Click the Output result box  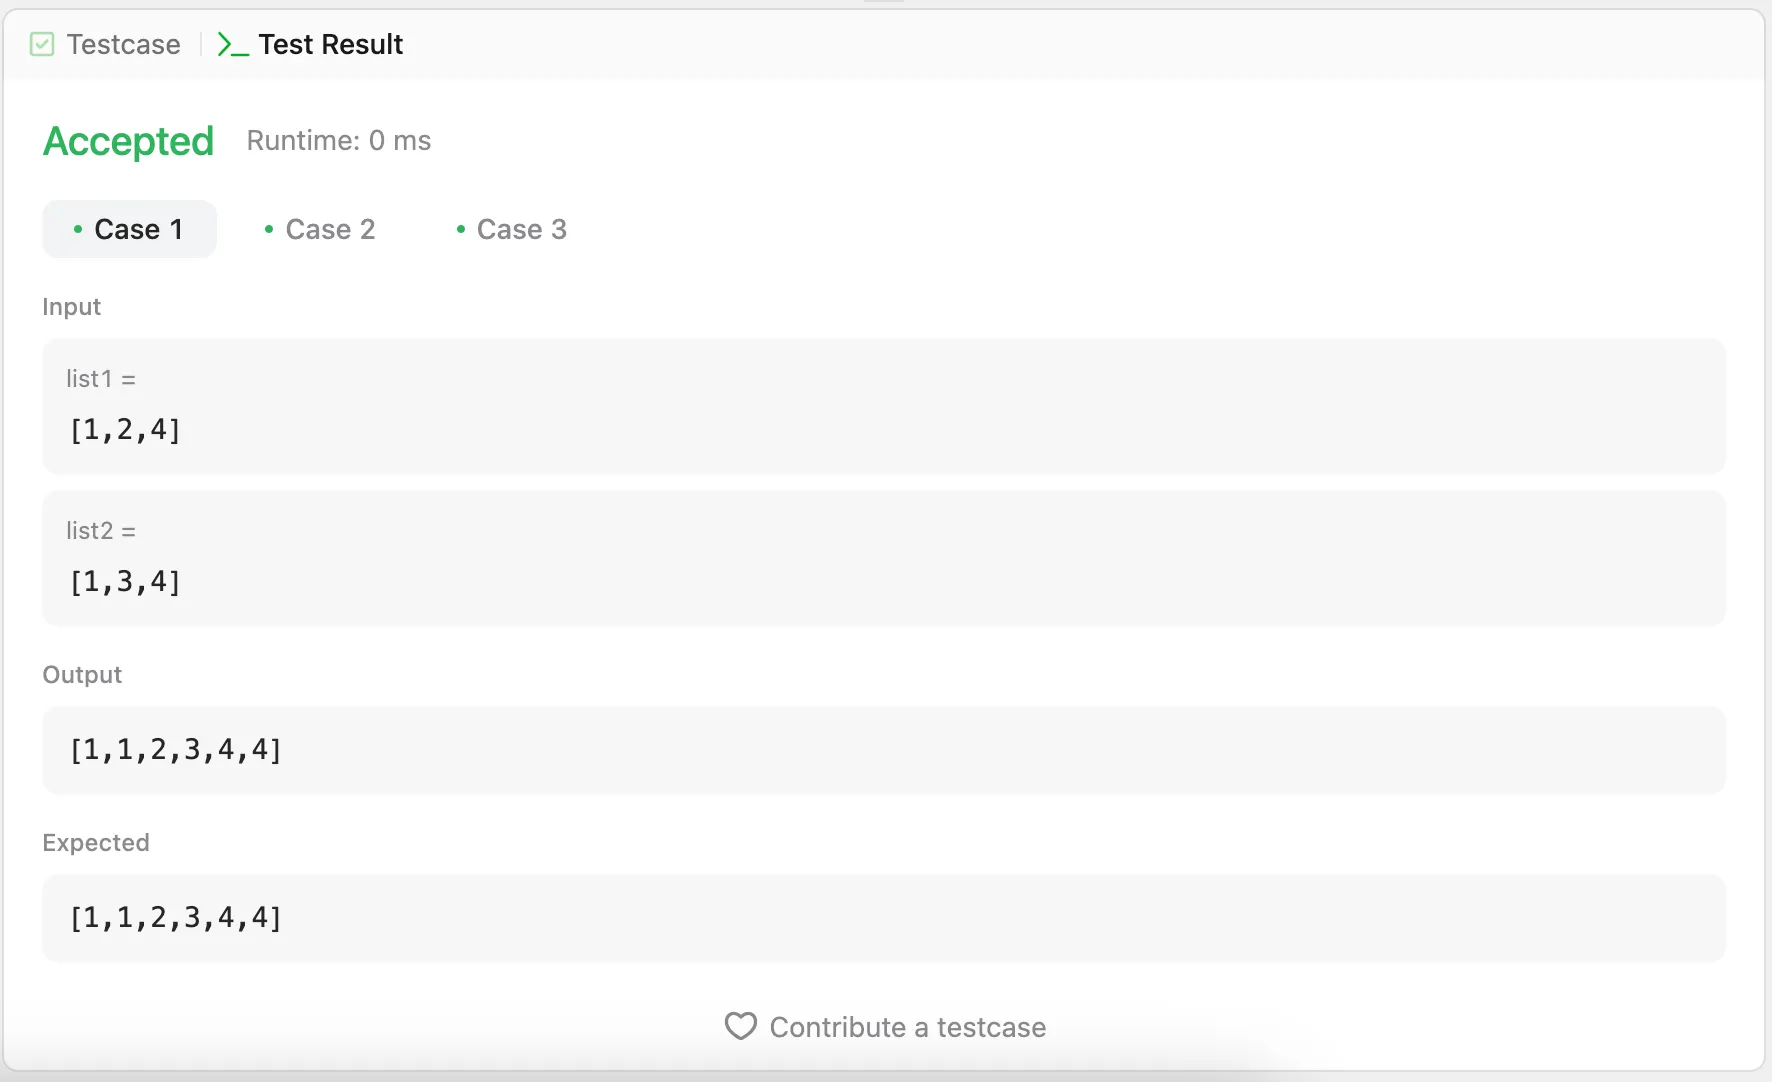(x=884, y=750)
